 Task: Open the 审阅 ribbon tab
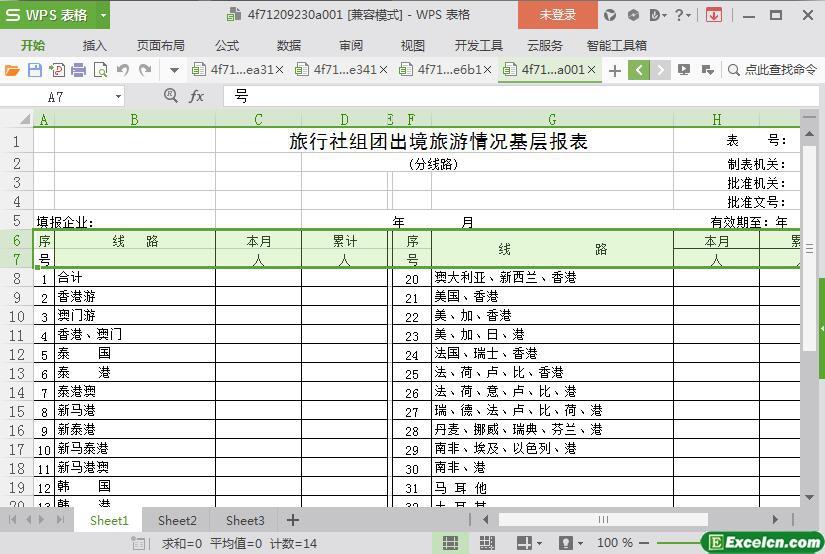click(x=351, y=46)
